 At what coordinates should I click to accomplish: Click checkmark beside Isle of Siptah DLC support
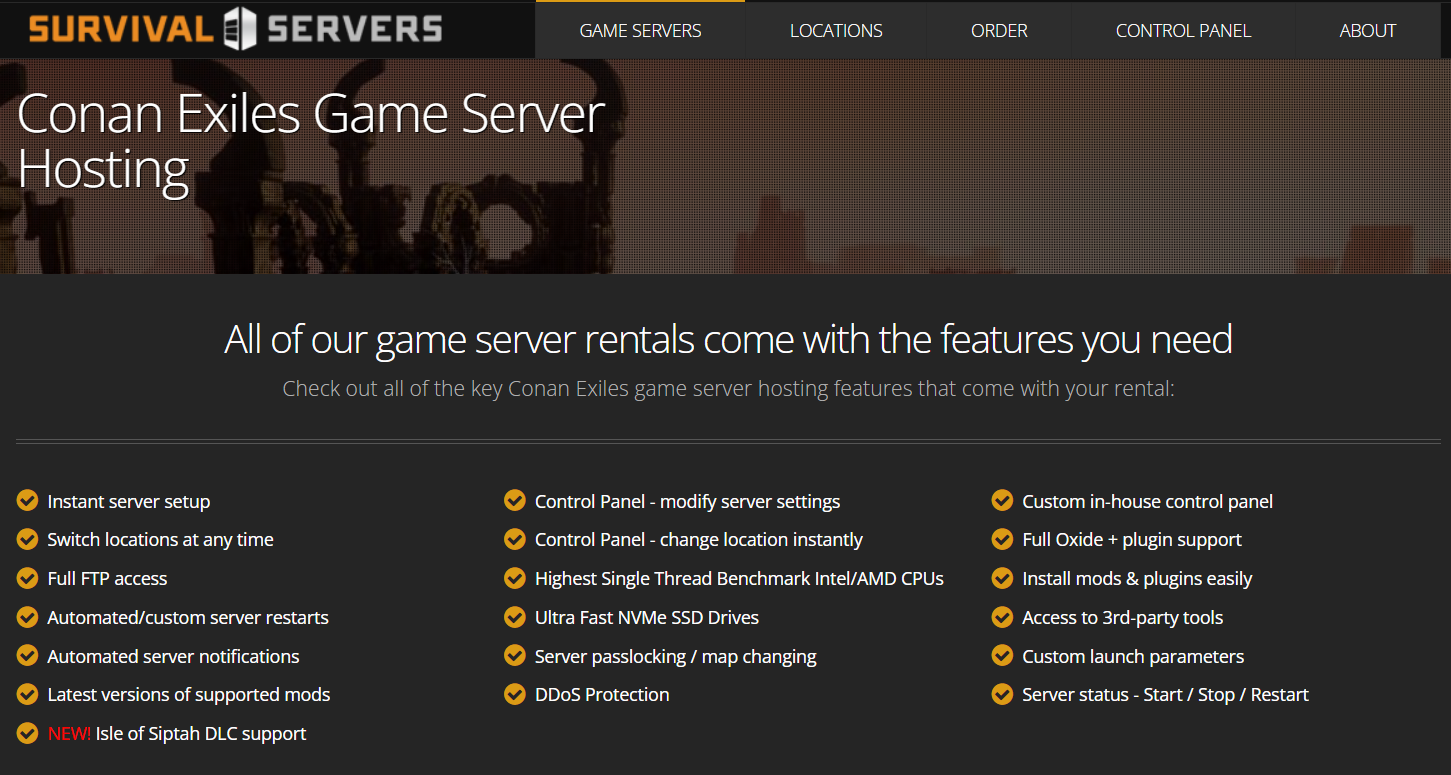tap(28, 733)
